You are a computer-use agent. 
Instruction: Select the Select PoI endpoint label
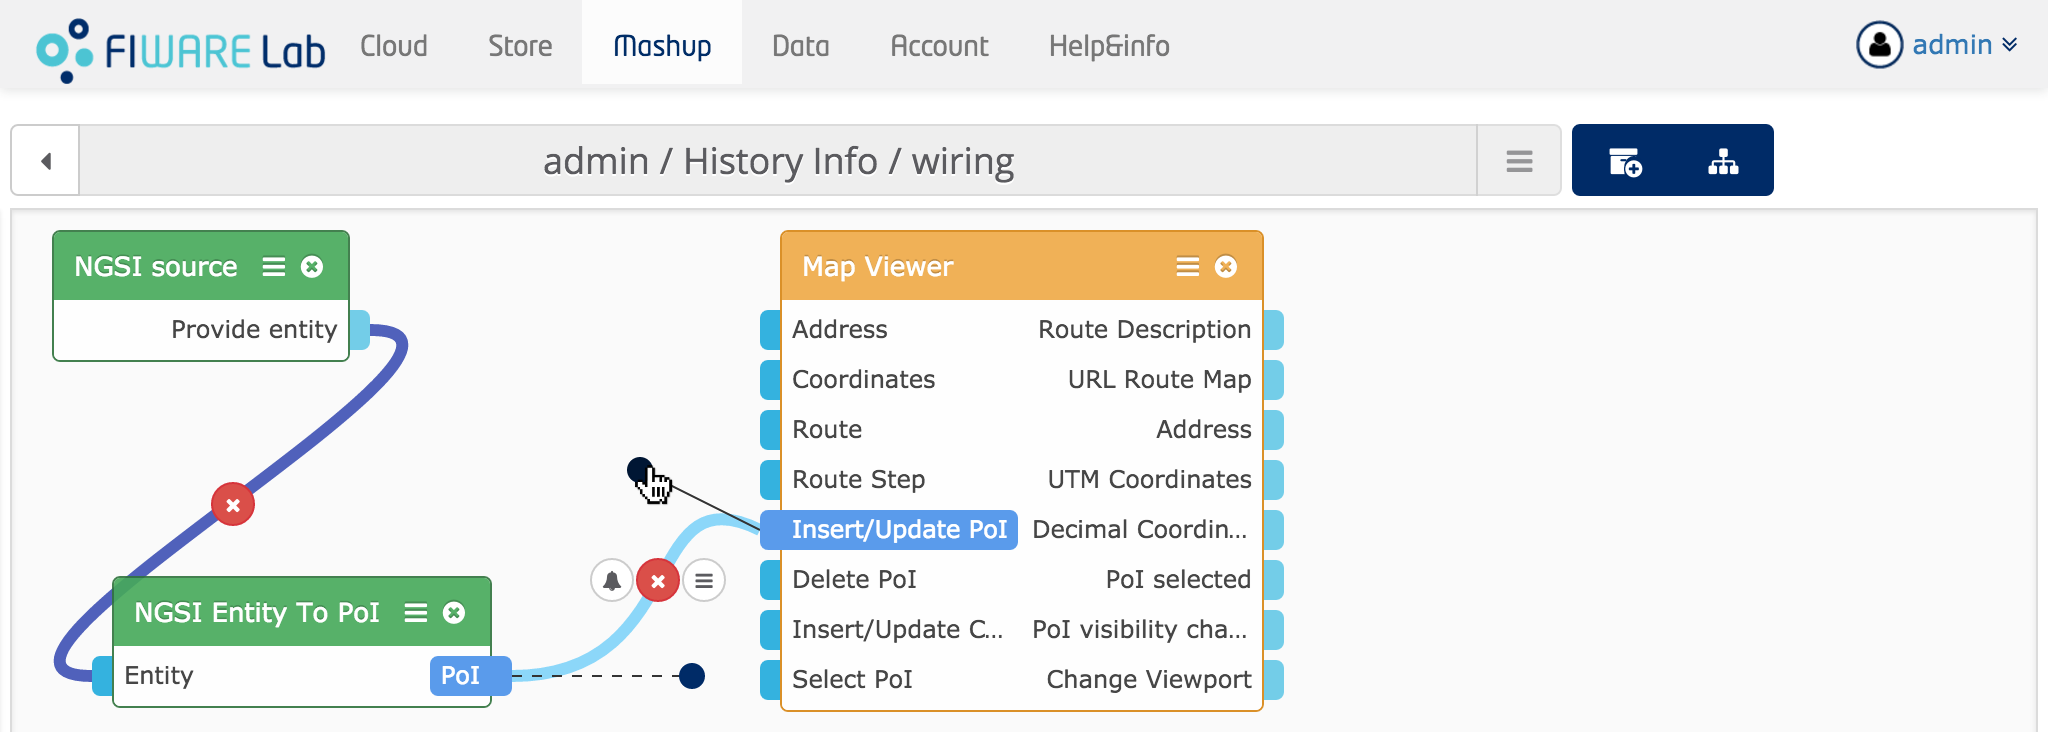pos(852,680)
